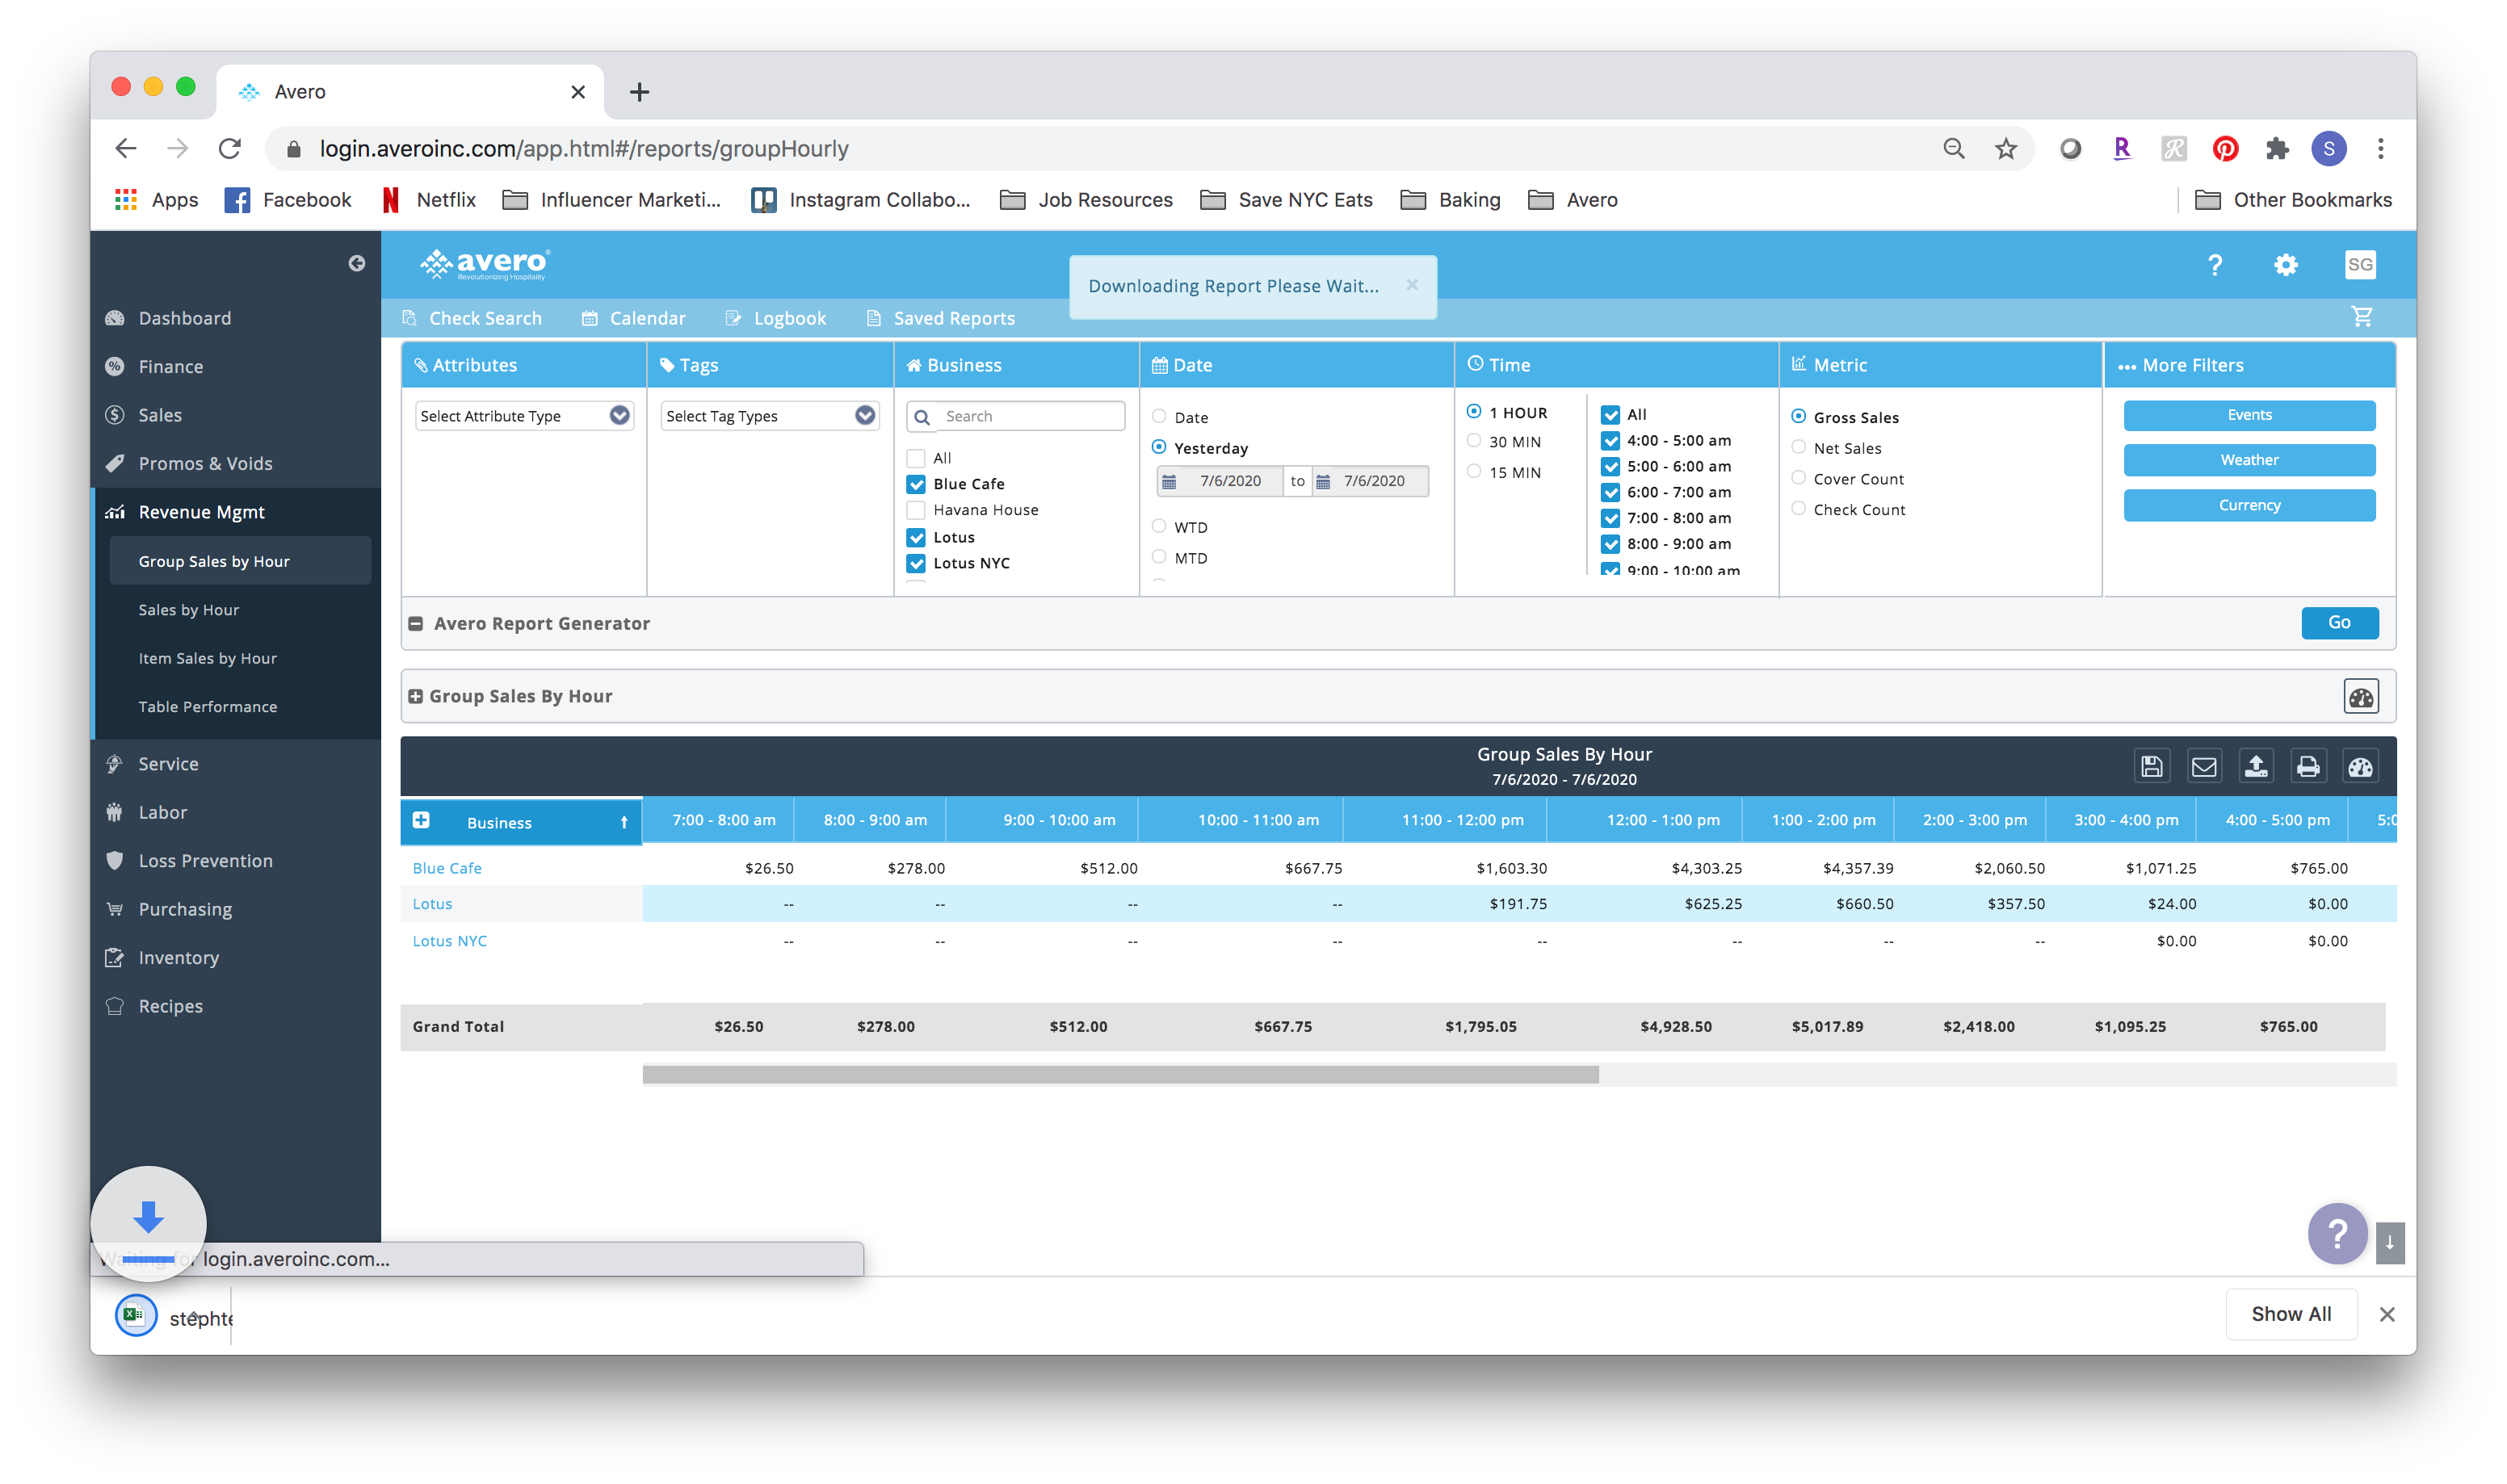
Task: Check the Havana House business checkbox
Action: click(x=916, y=510)
